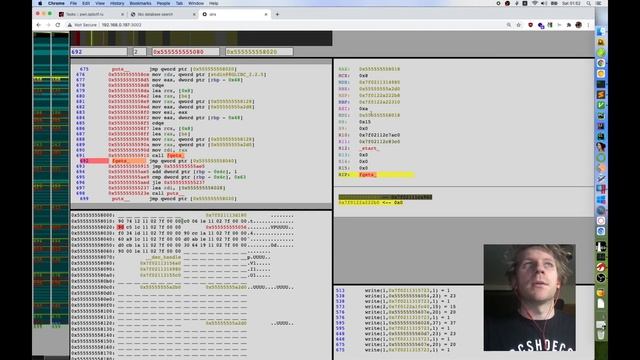Open a new tab with plus button
The image size is (640, 360).
[277, 14]
